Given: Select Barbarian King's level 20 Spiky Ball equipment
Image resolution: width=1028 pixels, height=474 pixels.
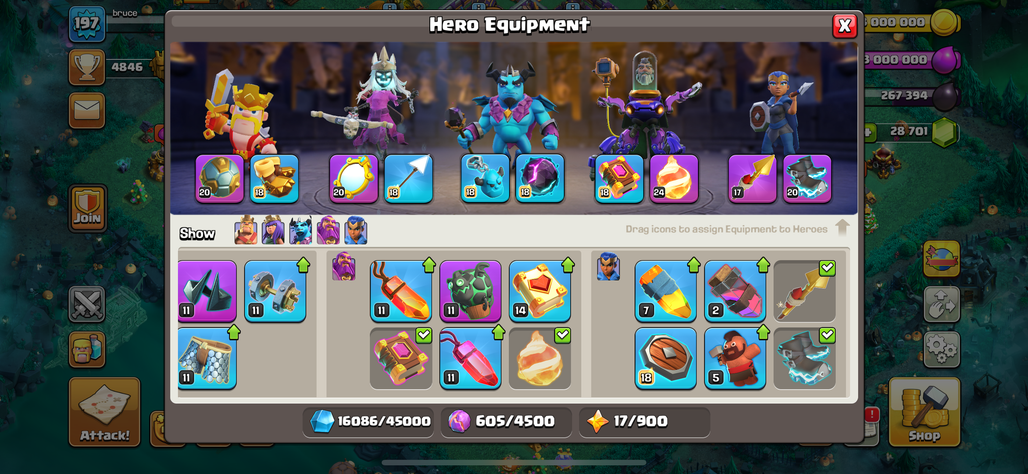Looking at the screenshot, I should coord(220,179).
